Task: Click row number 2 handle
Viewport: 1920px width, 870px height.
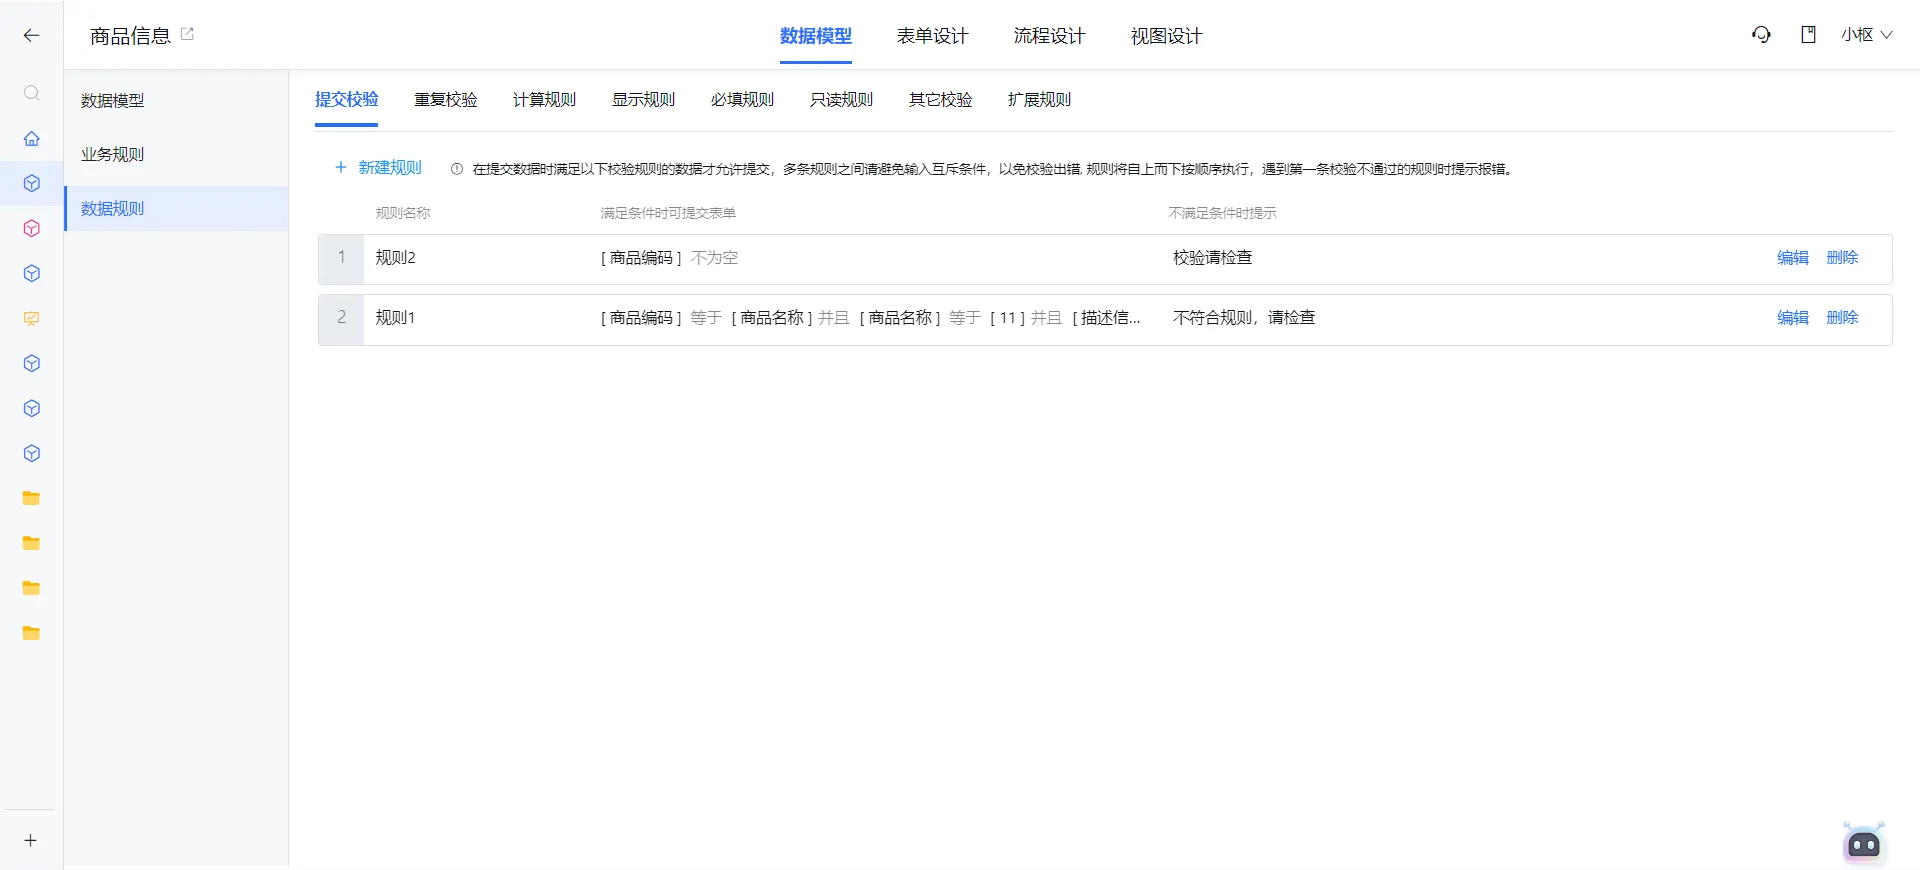Action: coord(341,318)
